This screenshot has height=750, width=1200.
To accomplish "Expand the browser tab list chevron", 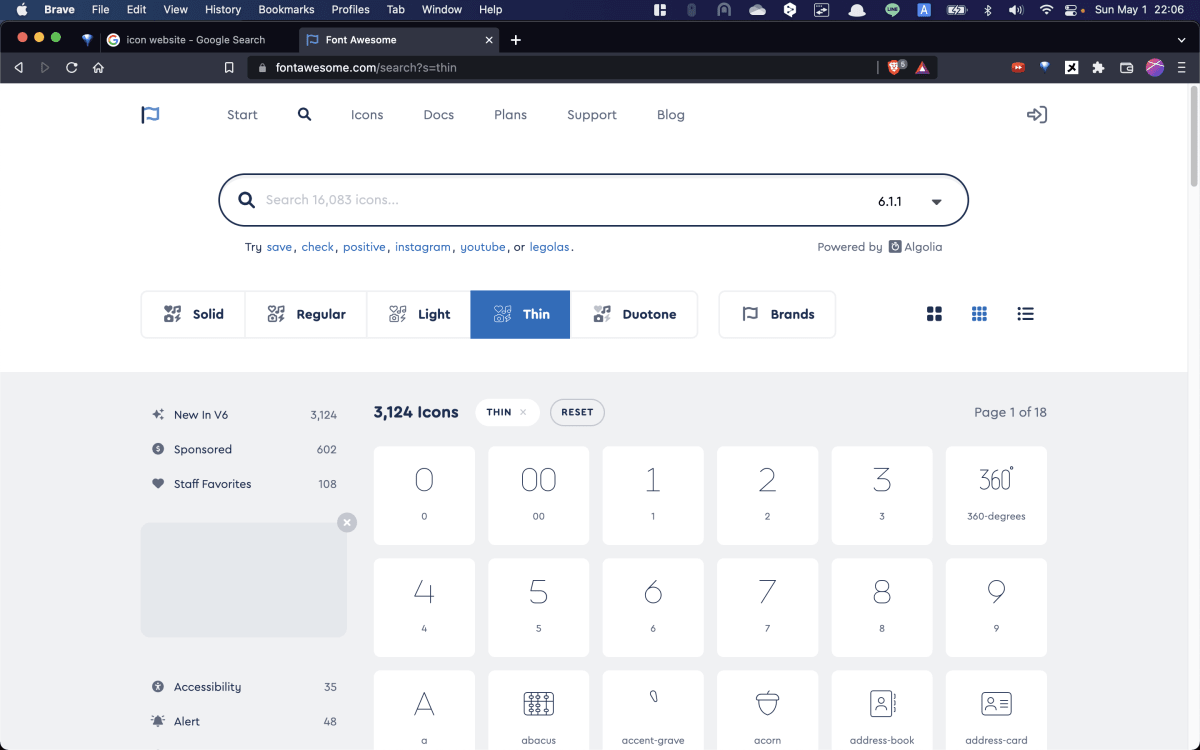I will point(1181,40).
